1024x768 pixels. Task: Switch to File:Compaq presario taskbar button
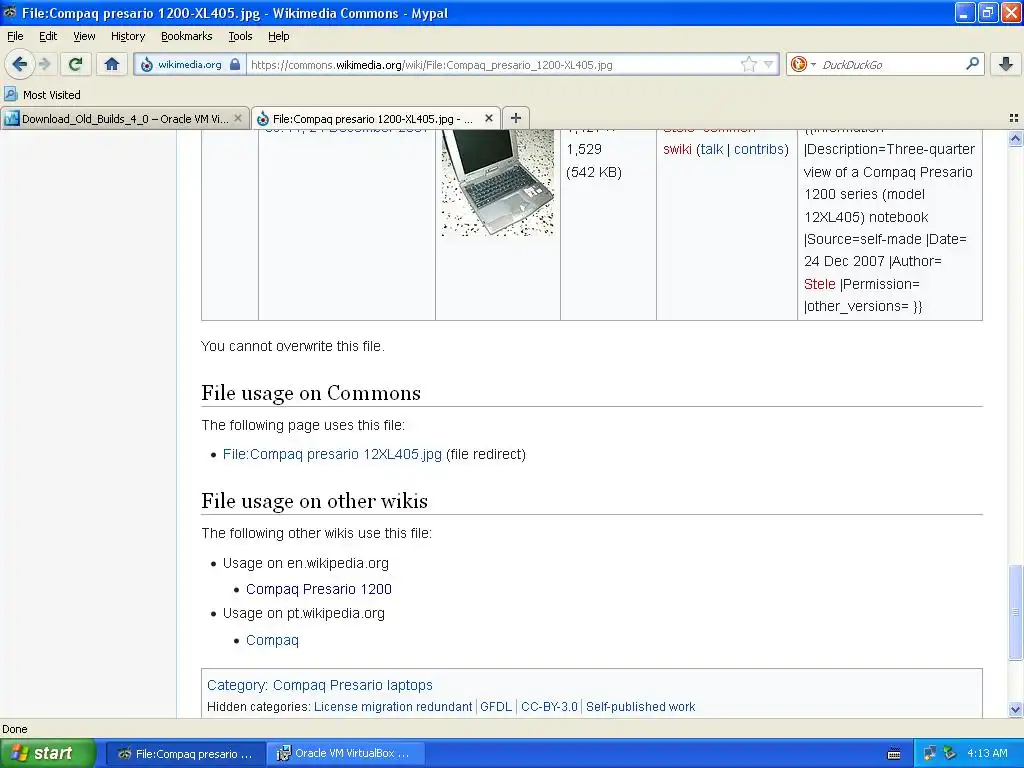[185, 754]
